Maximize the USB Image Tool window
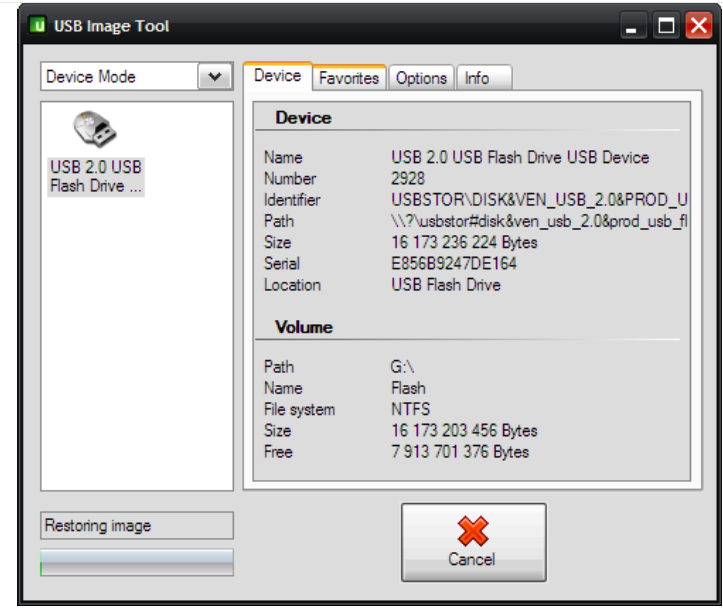723x609 pixels. click(x=665, y=27)
